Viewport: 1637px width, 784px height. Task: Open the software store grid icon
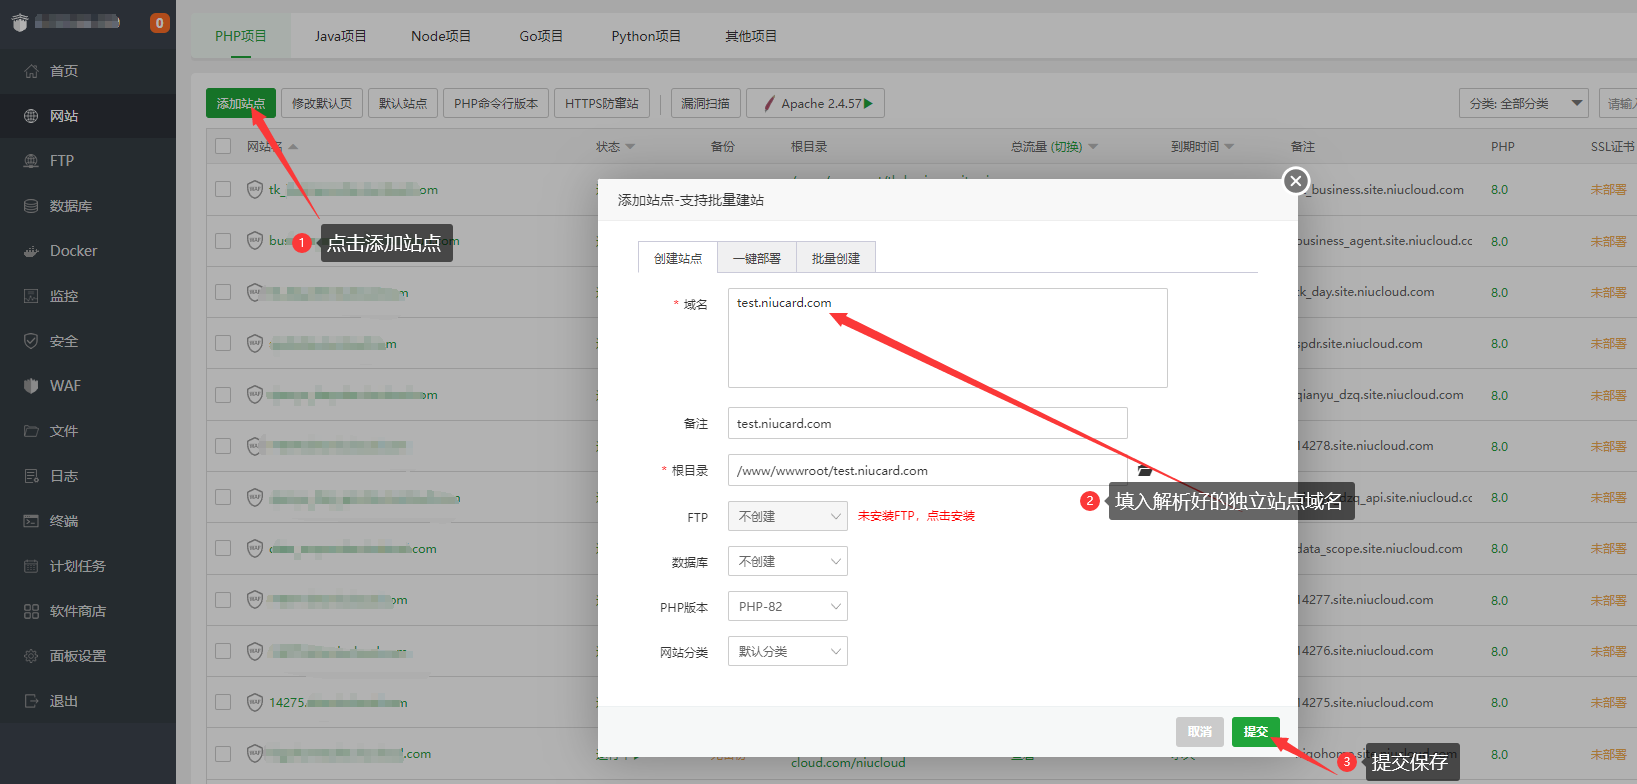click(x=31, y=611)
